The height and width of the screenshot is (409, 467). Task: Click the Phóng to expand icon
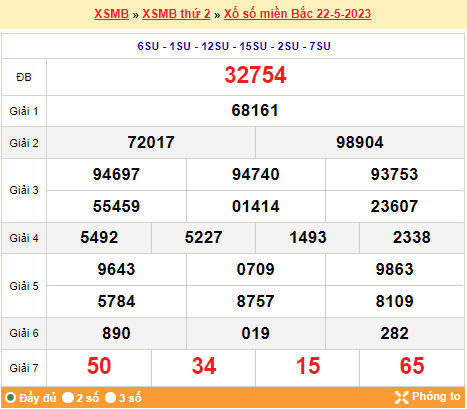(401, 397)
